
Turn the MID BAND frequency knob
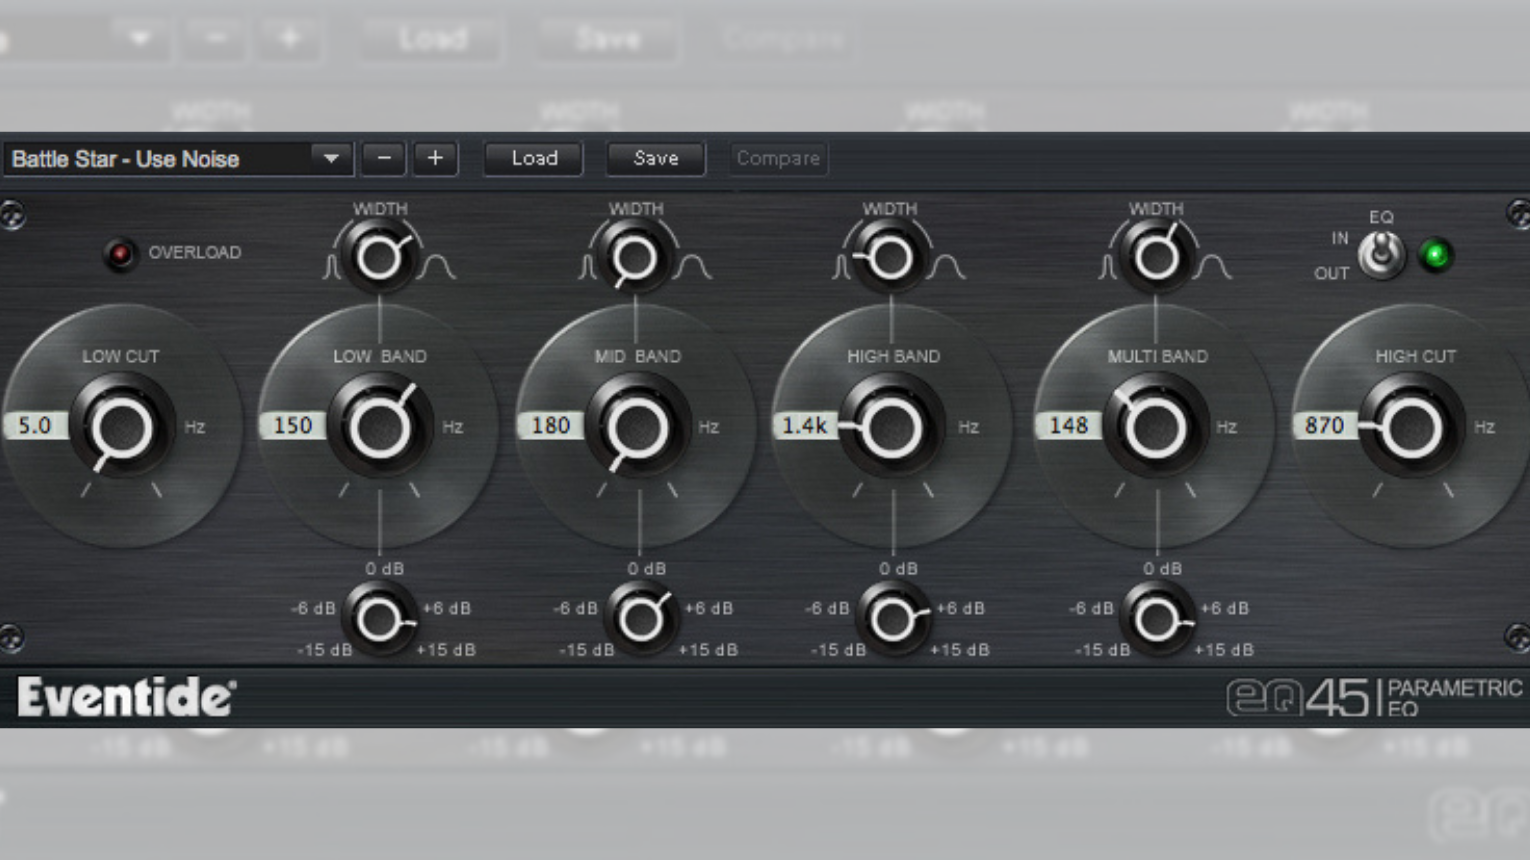tap(637, 427)
